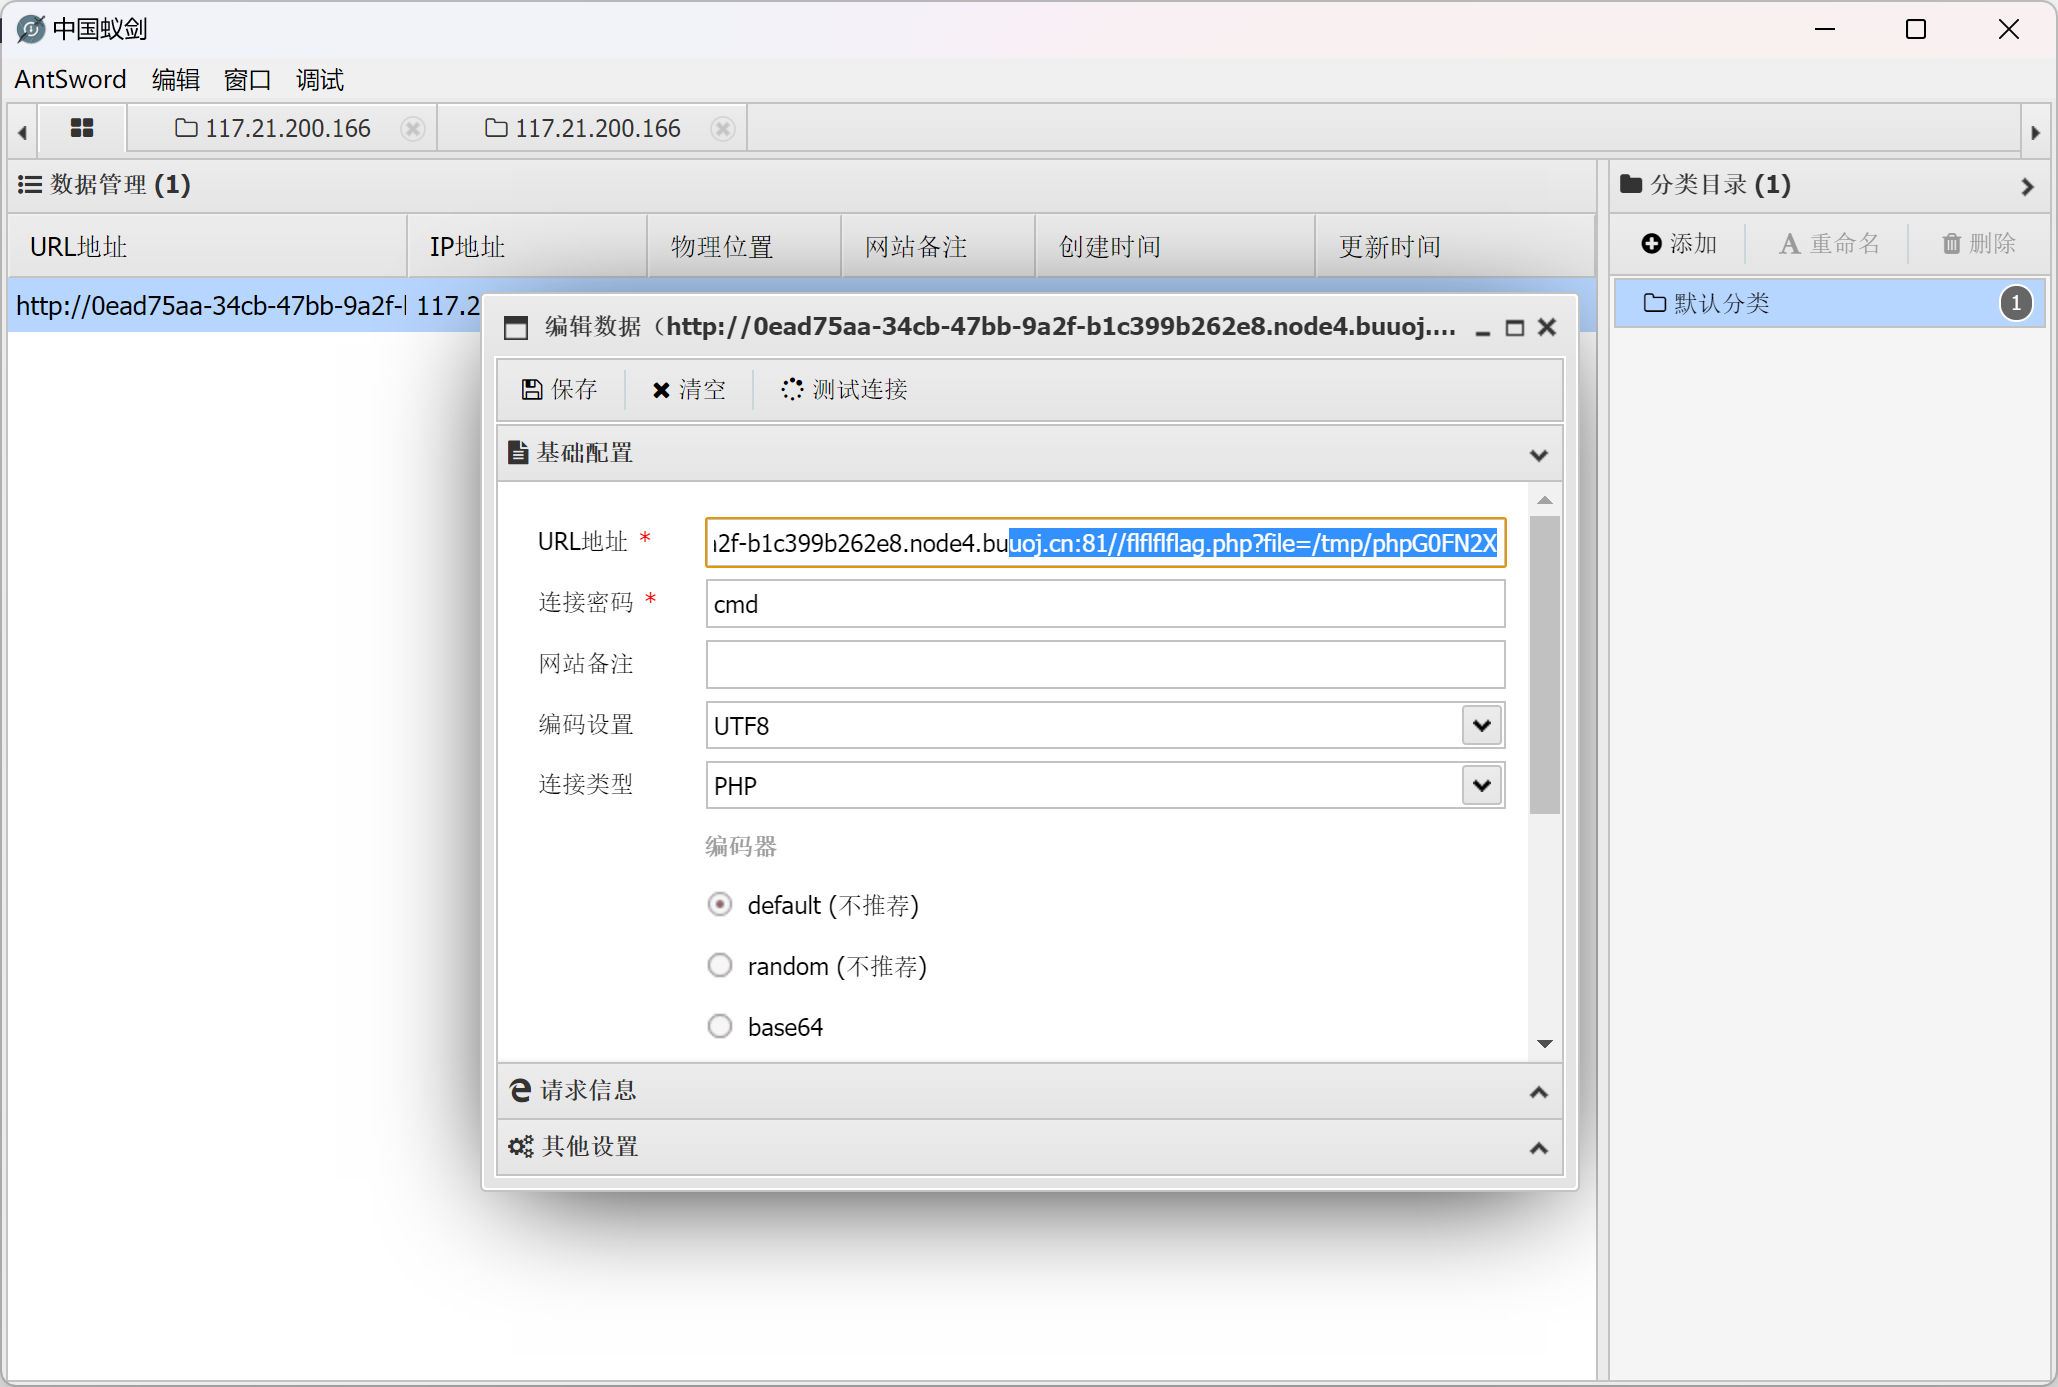This screenshot has height=1387, width=2058.
Task: Click the count badge on 默认分类
Action: click(2016, 303)
